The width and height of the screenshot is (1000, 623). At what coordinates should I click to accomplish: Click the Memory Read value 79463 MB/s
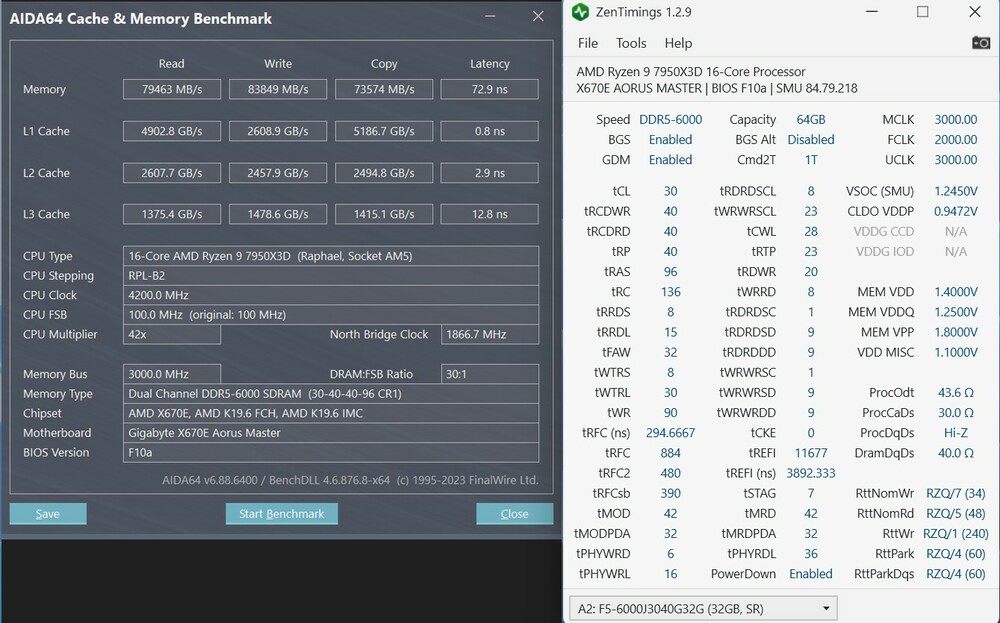tap(172, 89)
